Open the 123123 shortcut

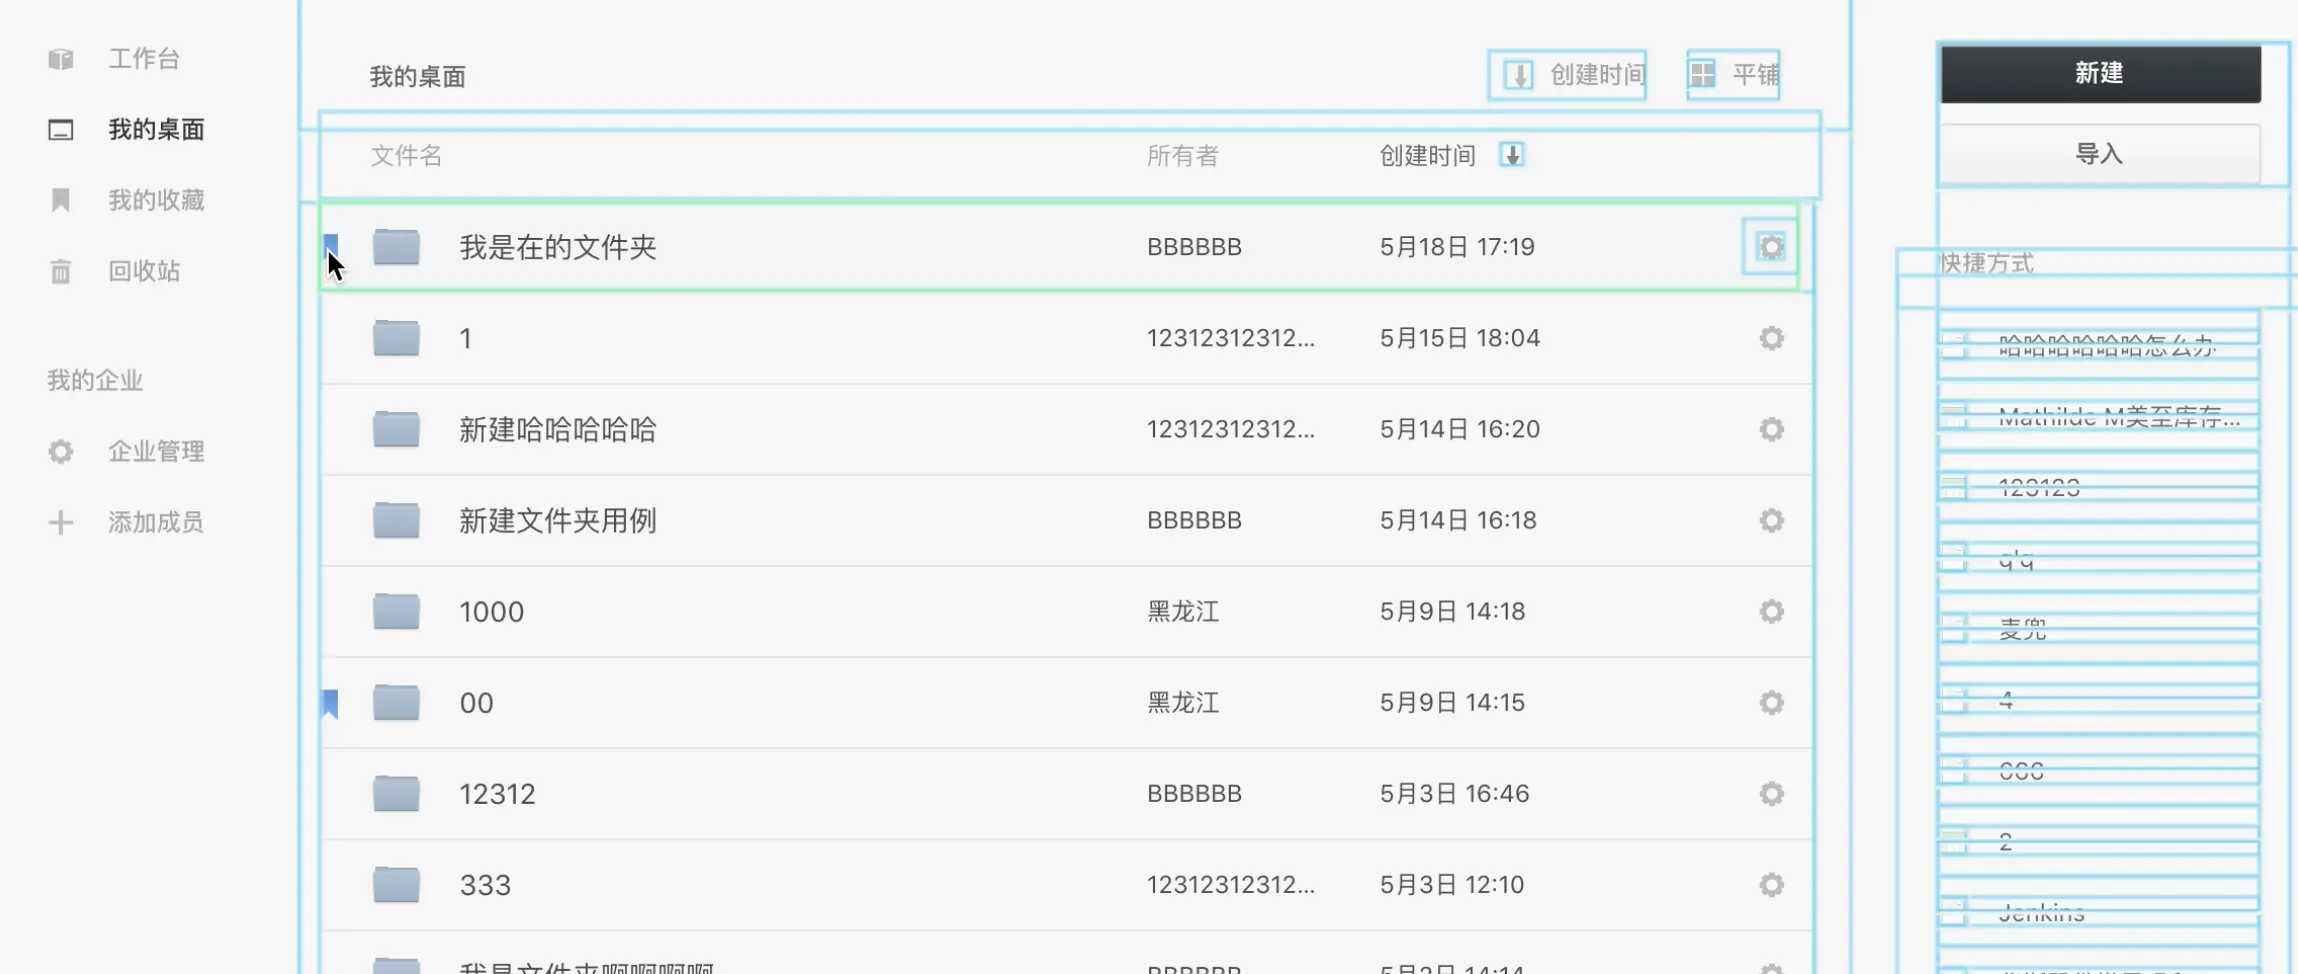point(2039,487)
